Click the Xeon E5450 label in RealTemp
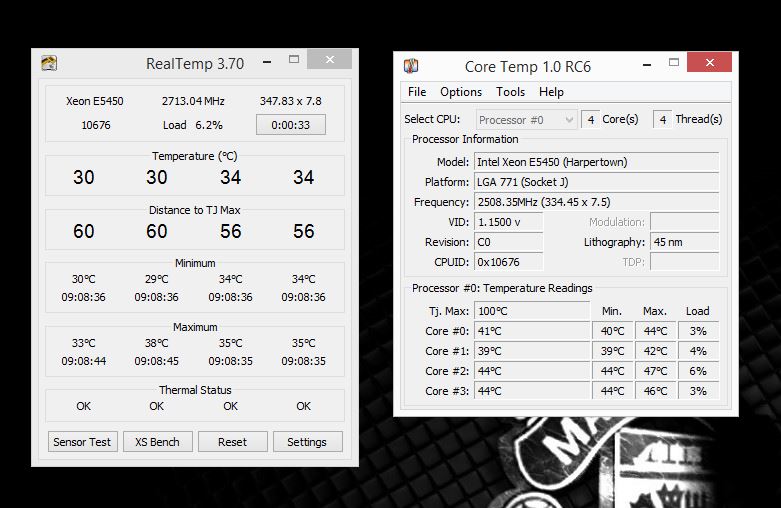The height and width of the screenshot is (508, 781). 95,101
